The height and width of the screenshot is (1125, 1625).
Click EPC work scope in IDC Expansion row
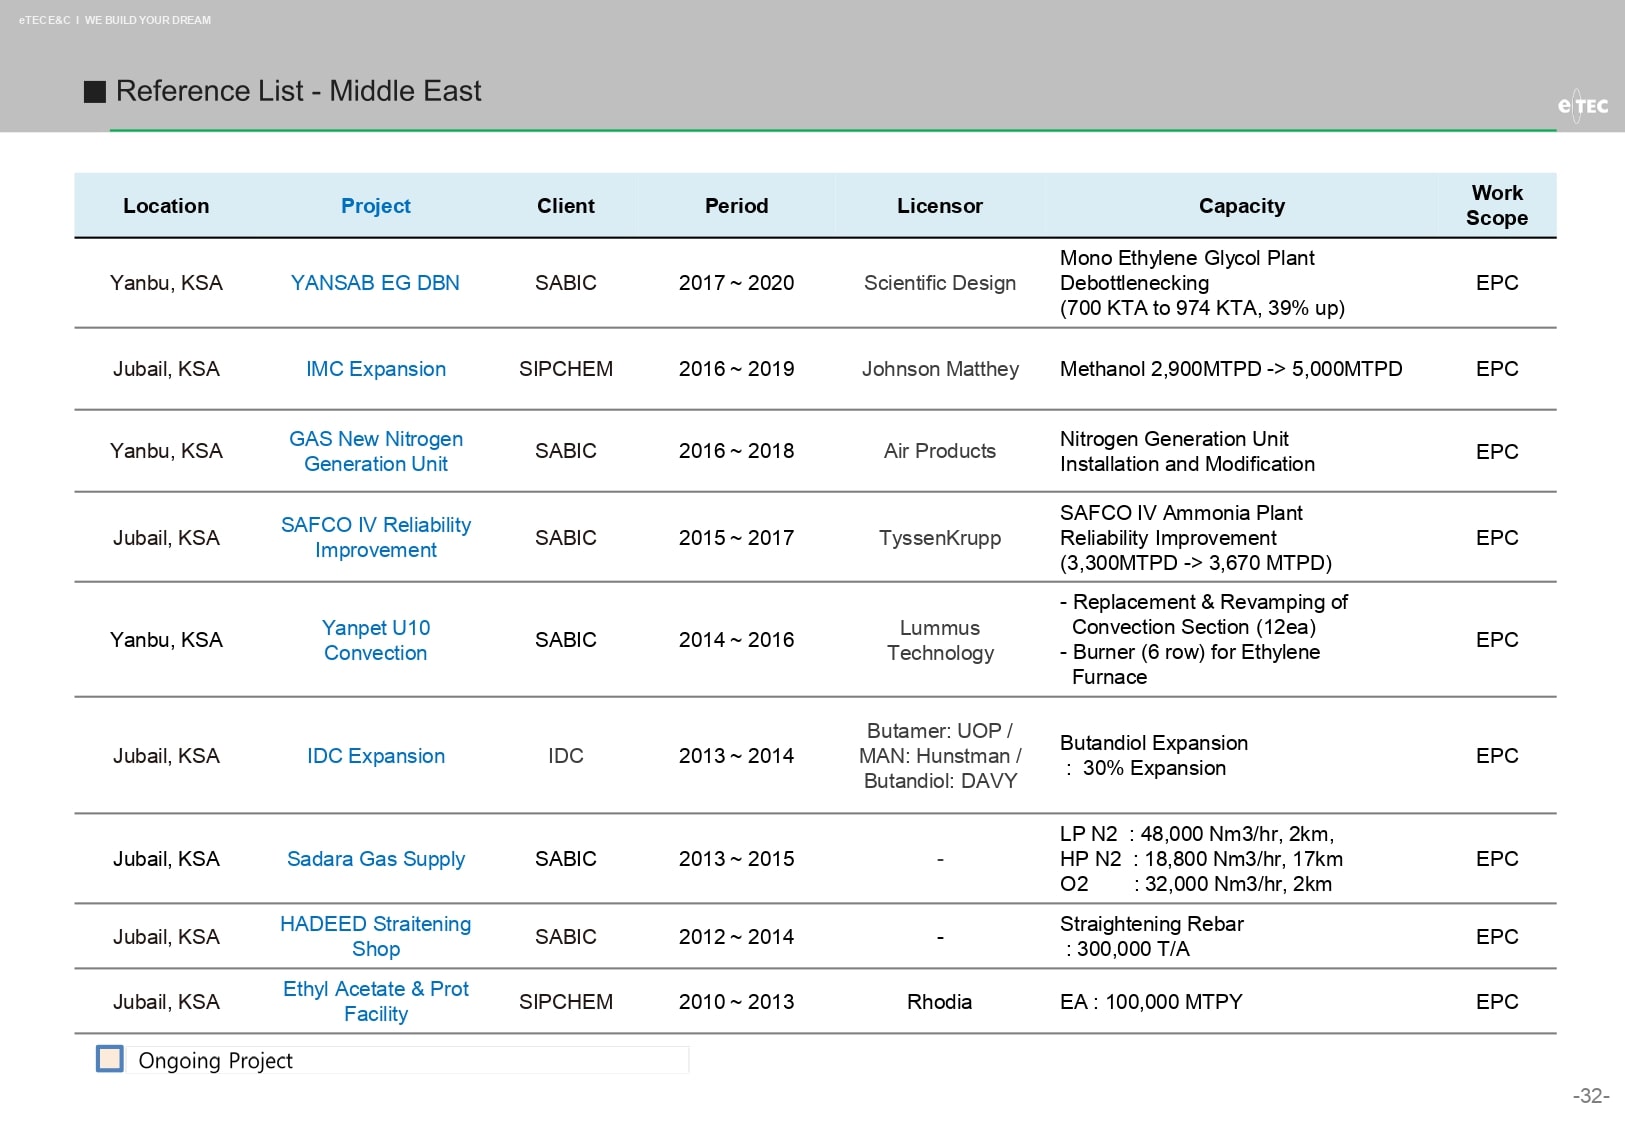[x=1497, y=756]
